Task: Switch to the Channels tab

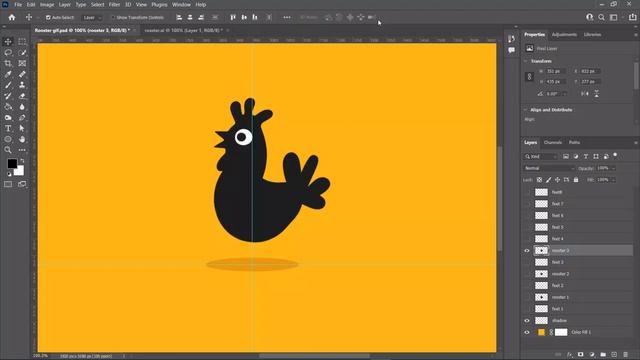Action: tap(553, 142)
